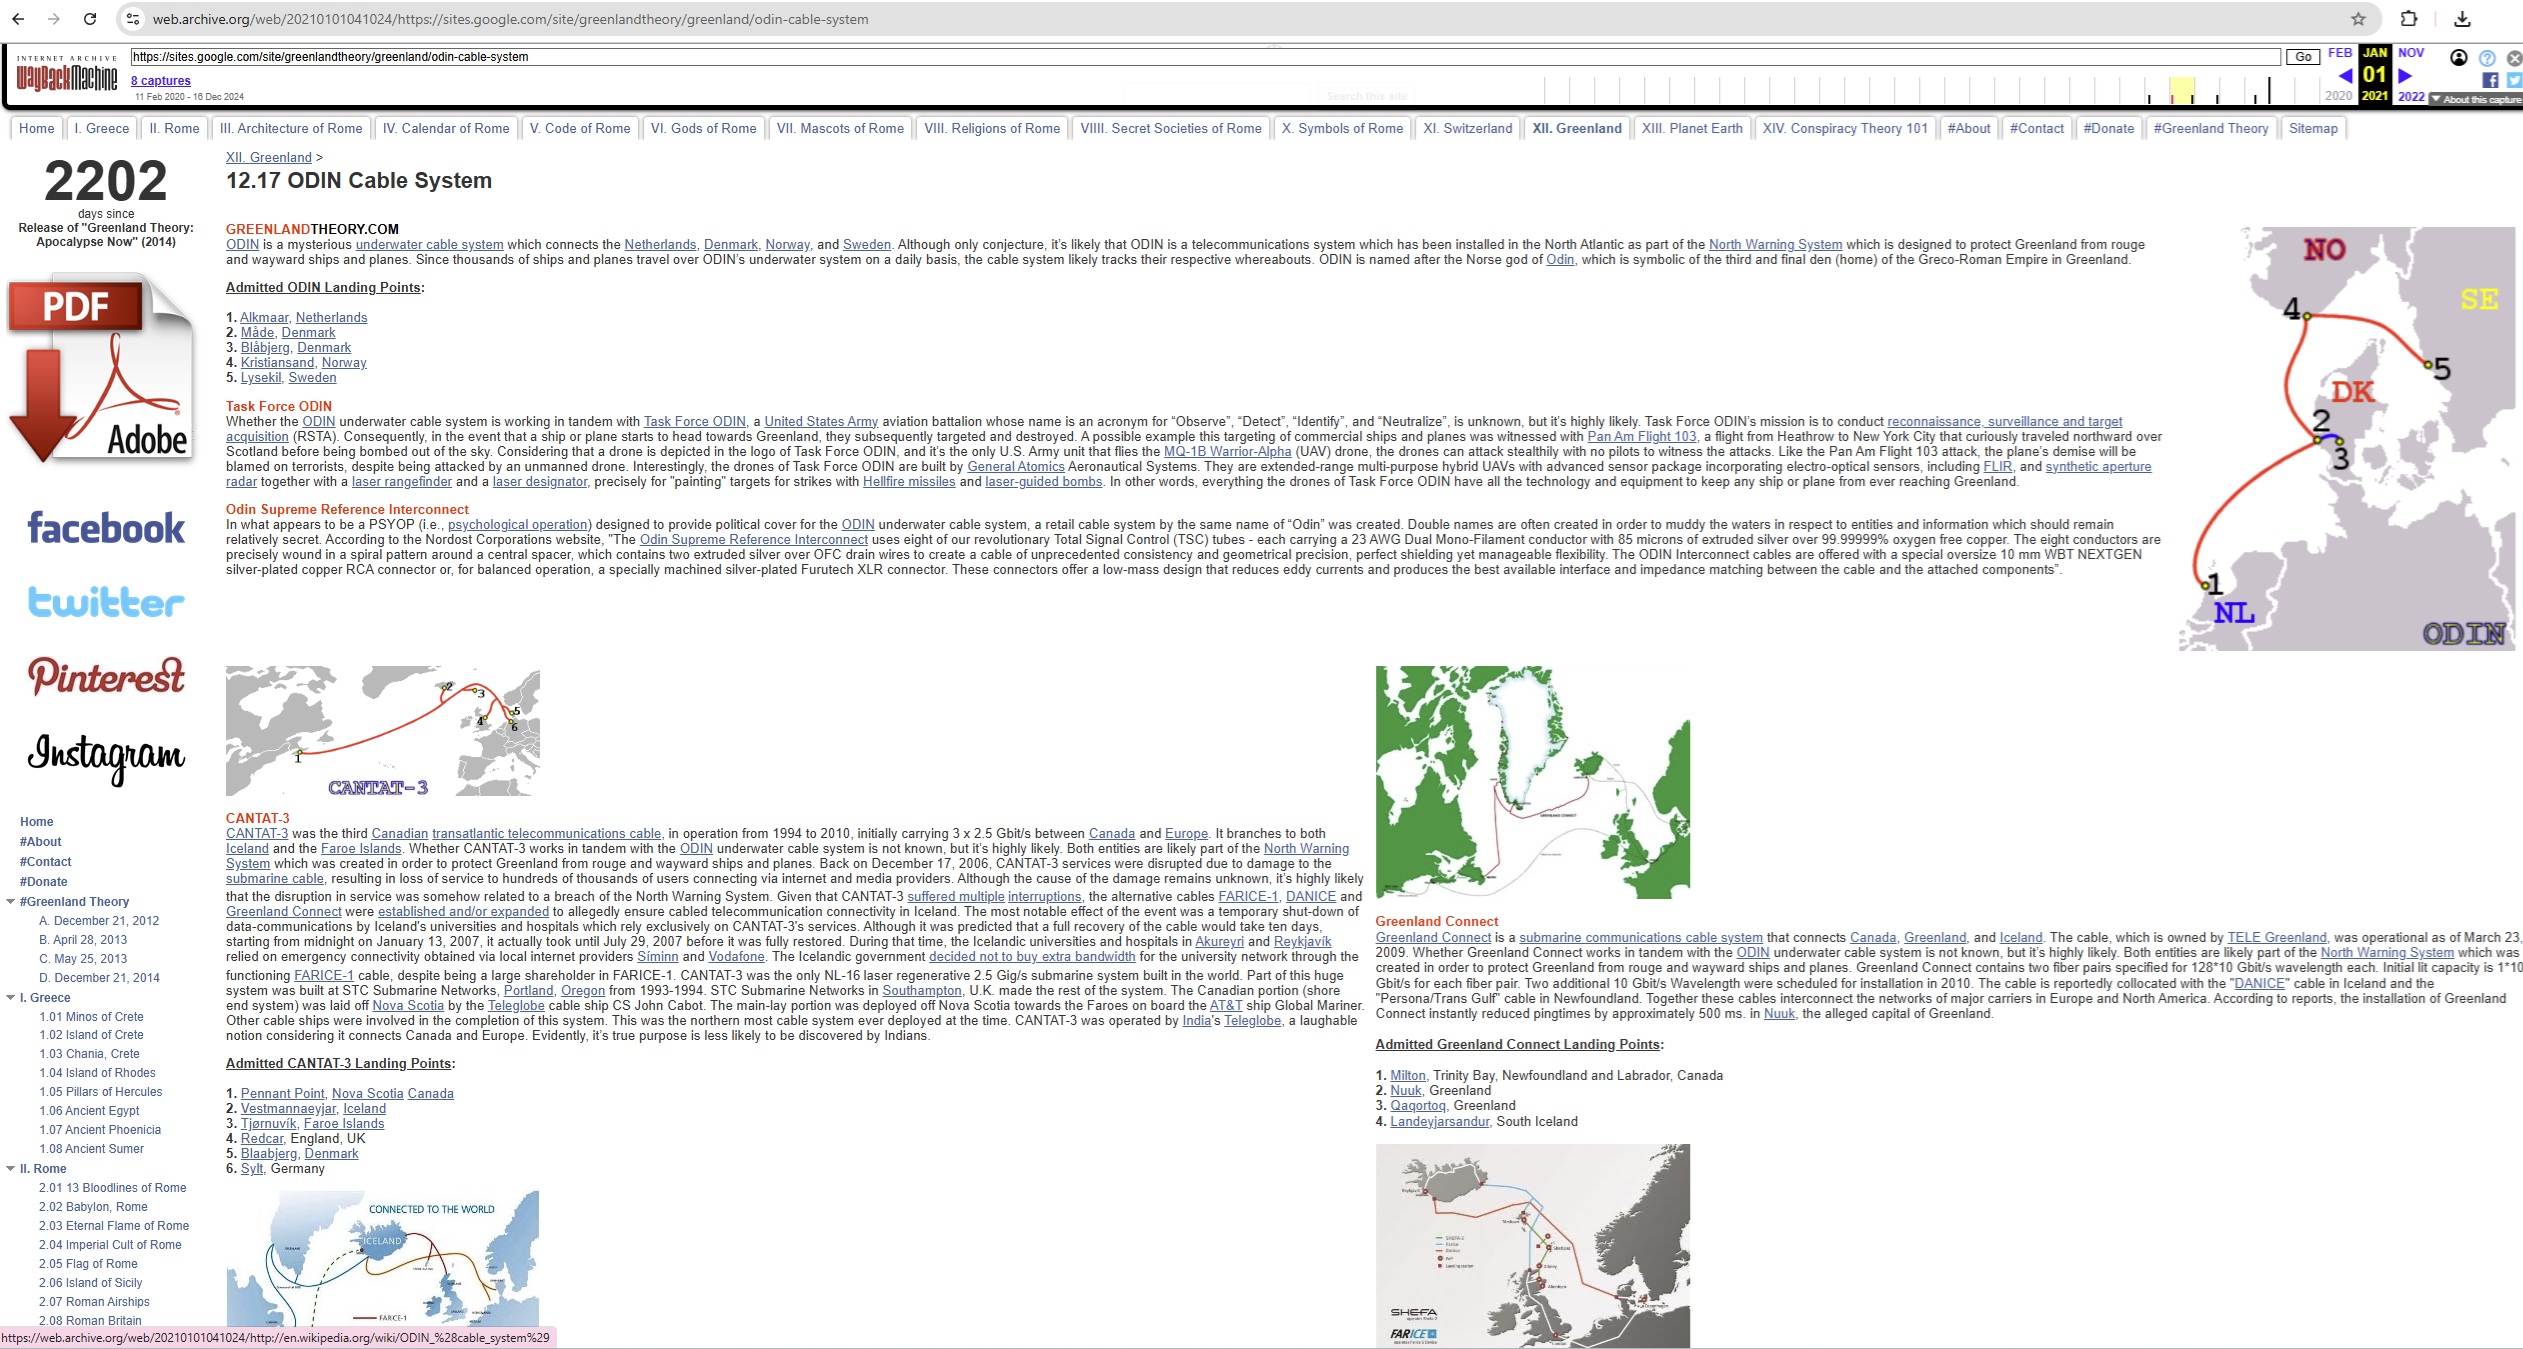Image resolution: width=2523 pixels, height=1349 pixels.
Task: Click the Wayback URL input field
Action: click(x=1200, y=57)
